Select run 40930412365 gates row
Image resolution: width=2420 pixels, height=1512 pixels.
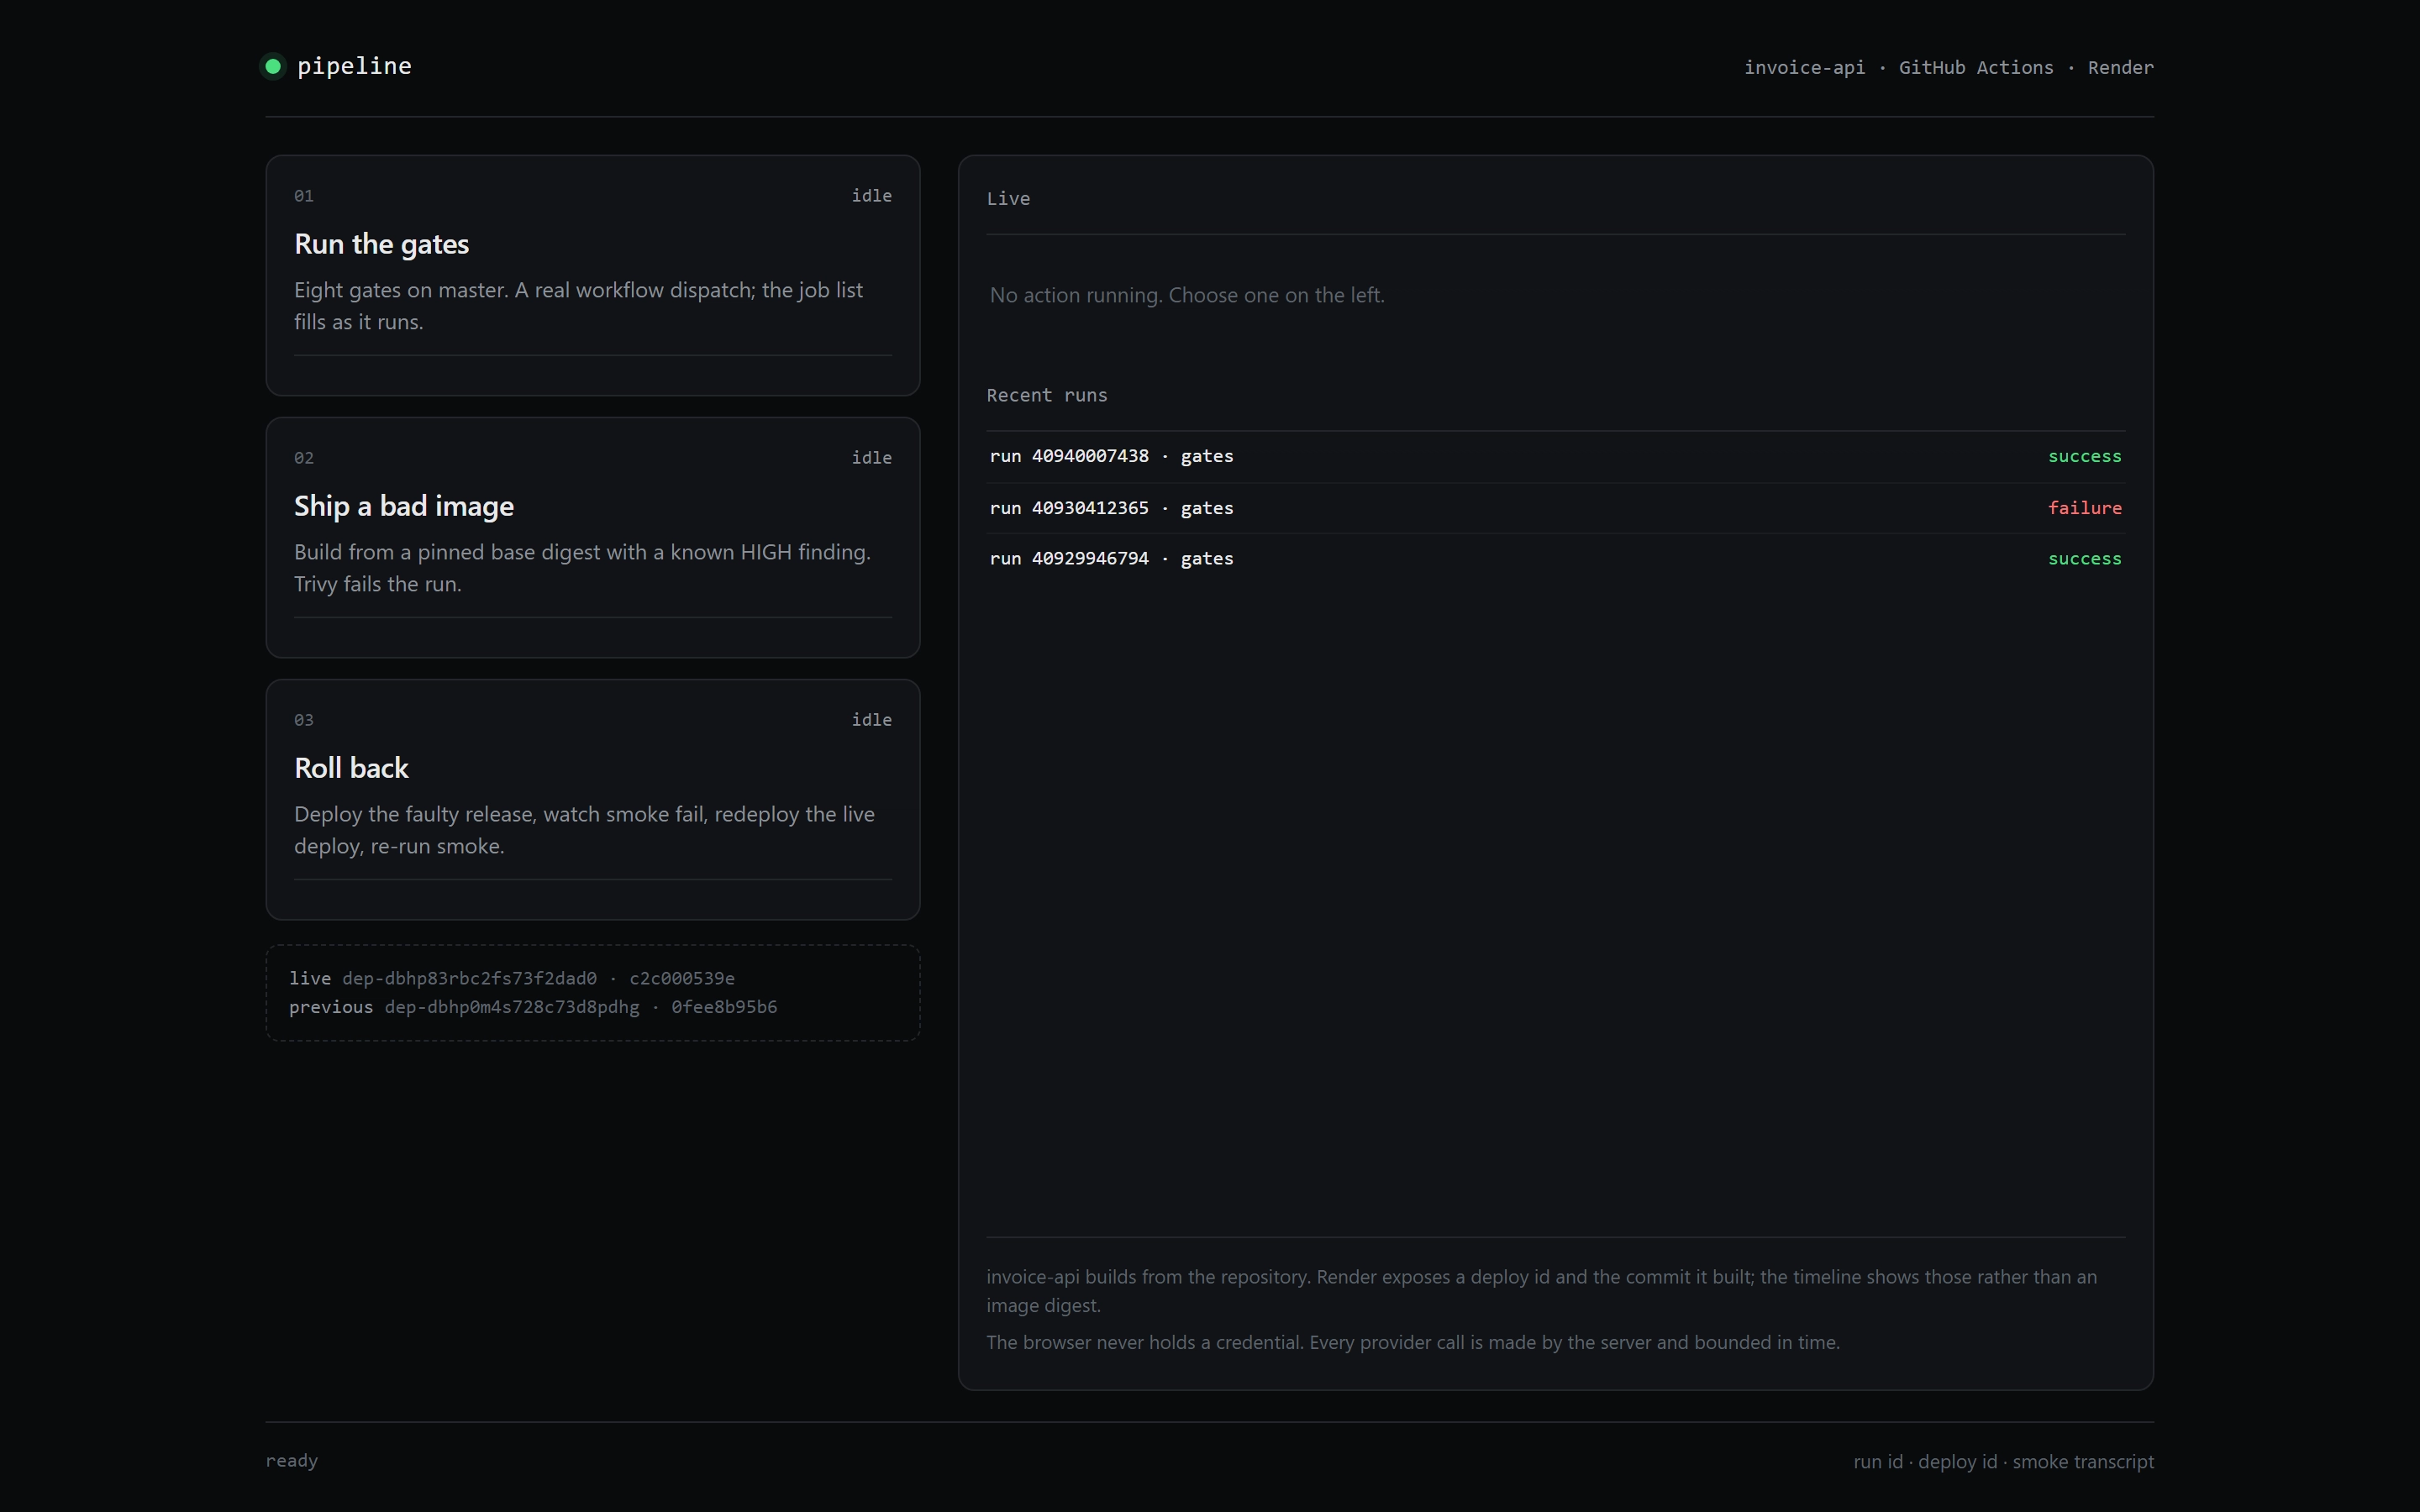[x=1555, y=508]
